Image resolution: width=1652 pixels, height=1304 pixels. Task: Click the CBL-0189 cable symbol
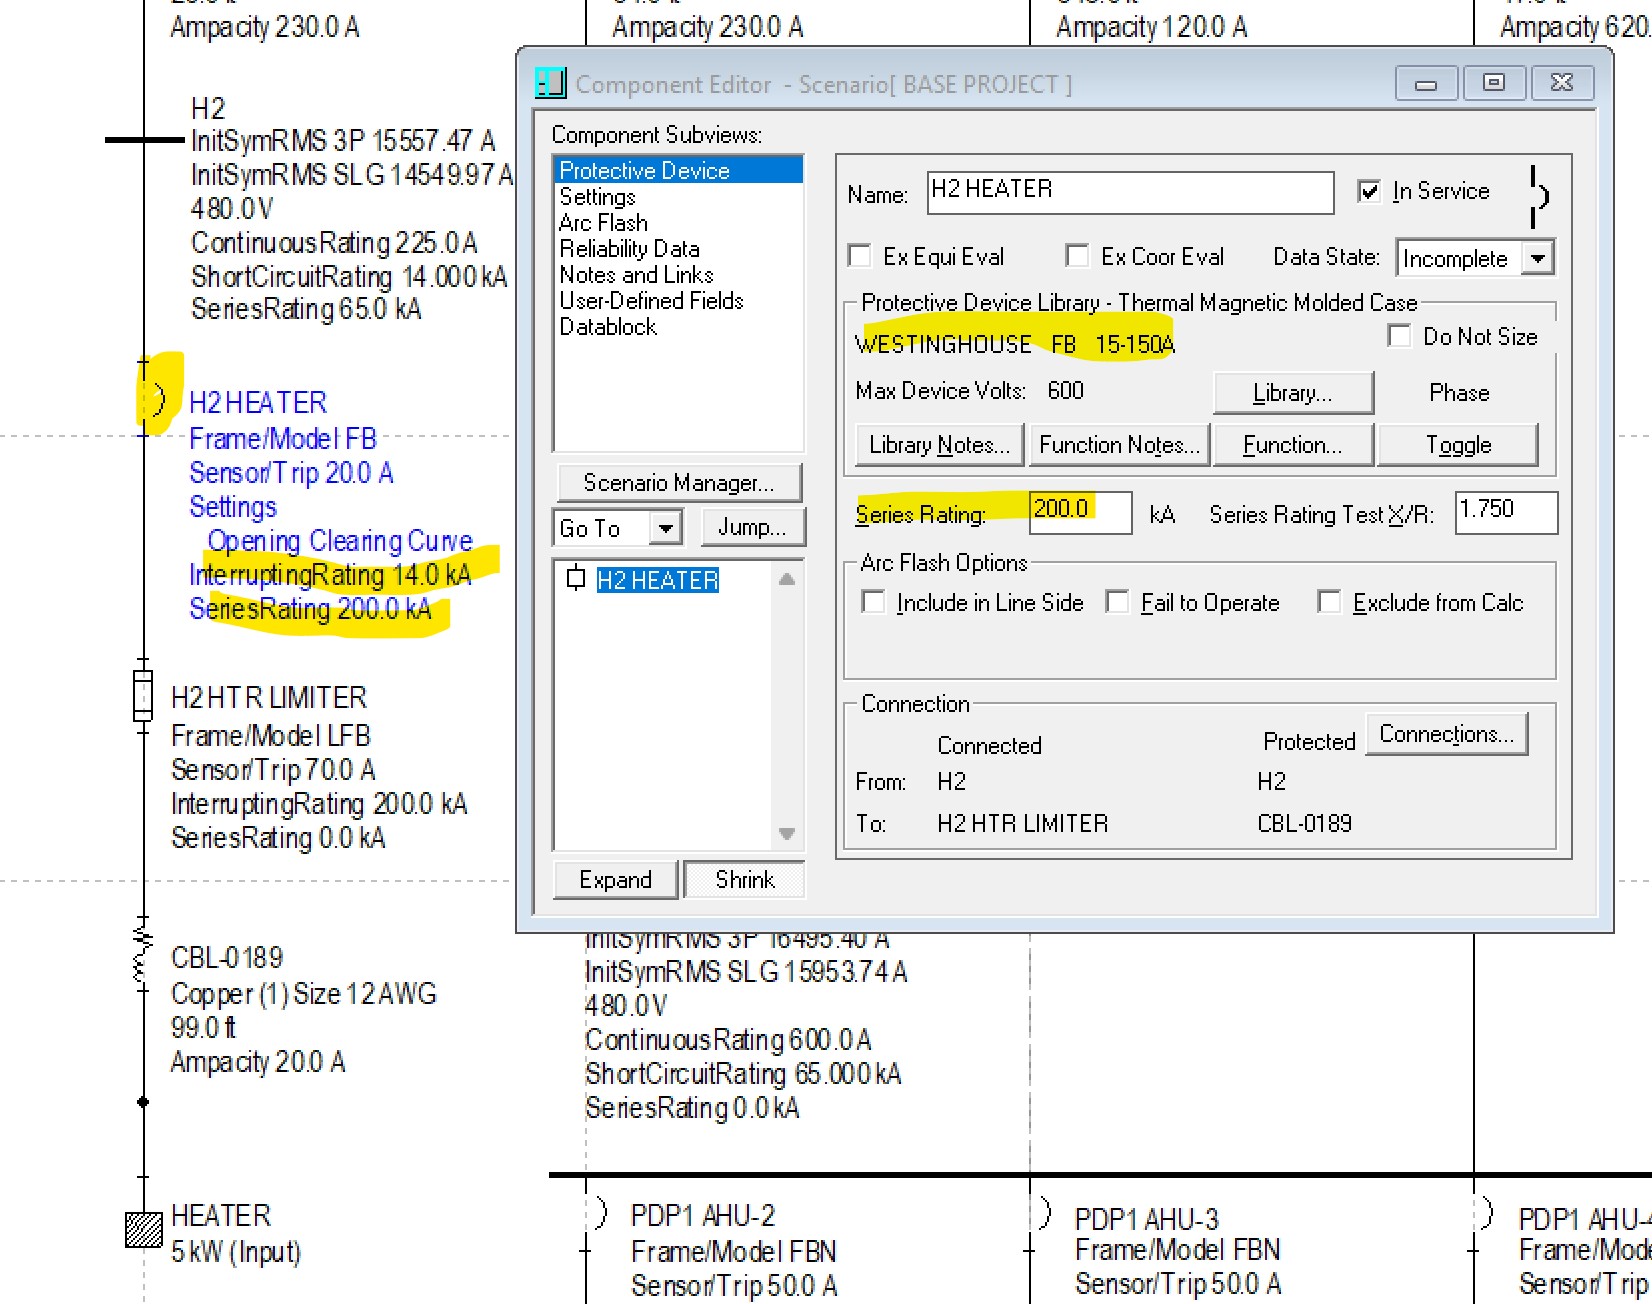point(143,955)
